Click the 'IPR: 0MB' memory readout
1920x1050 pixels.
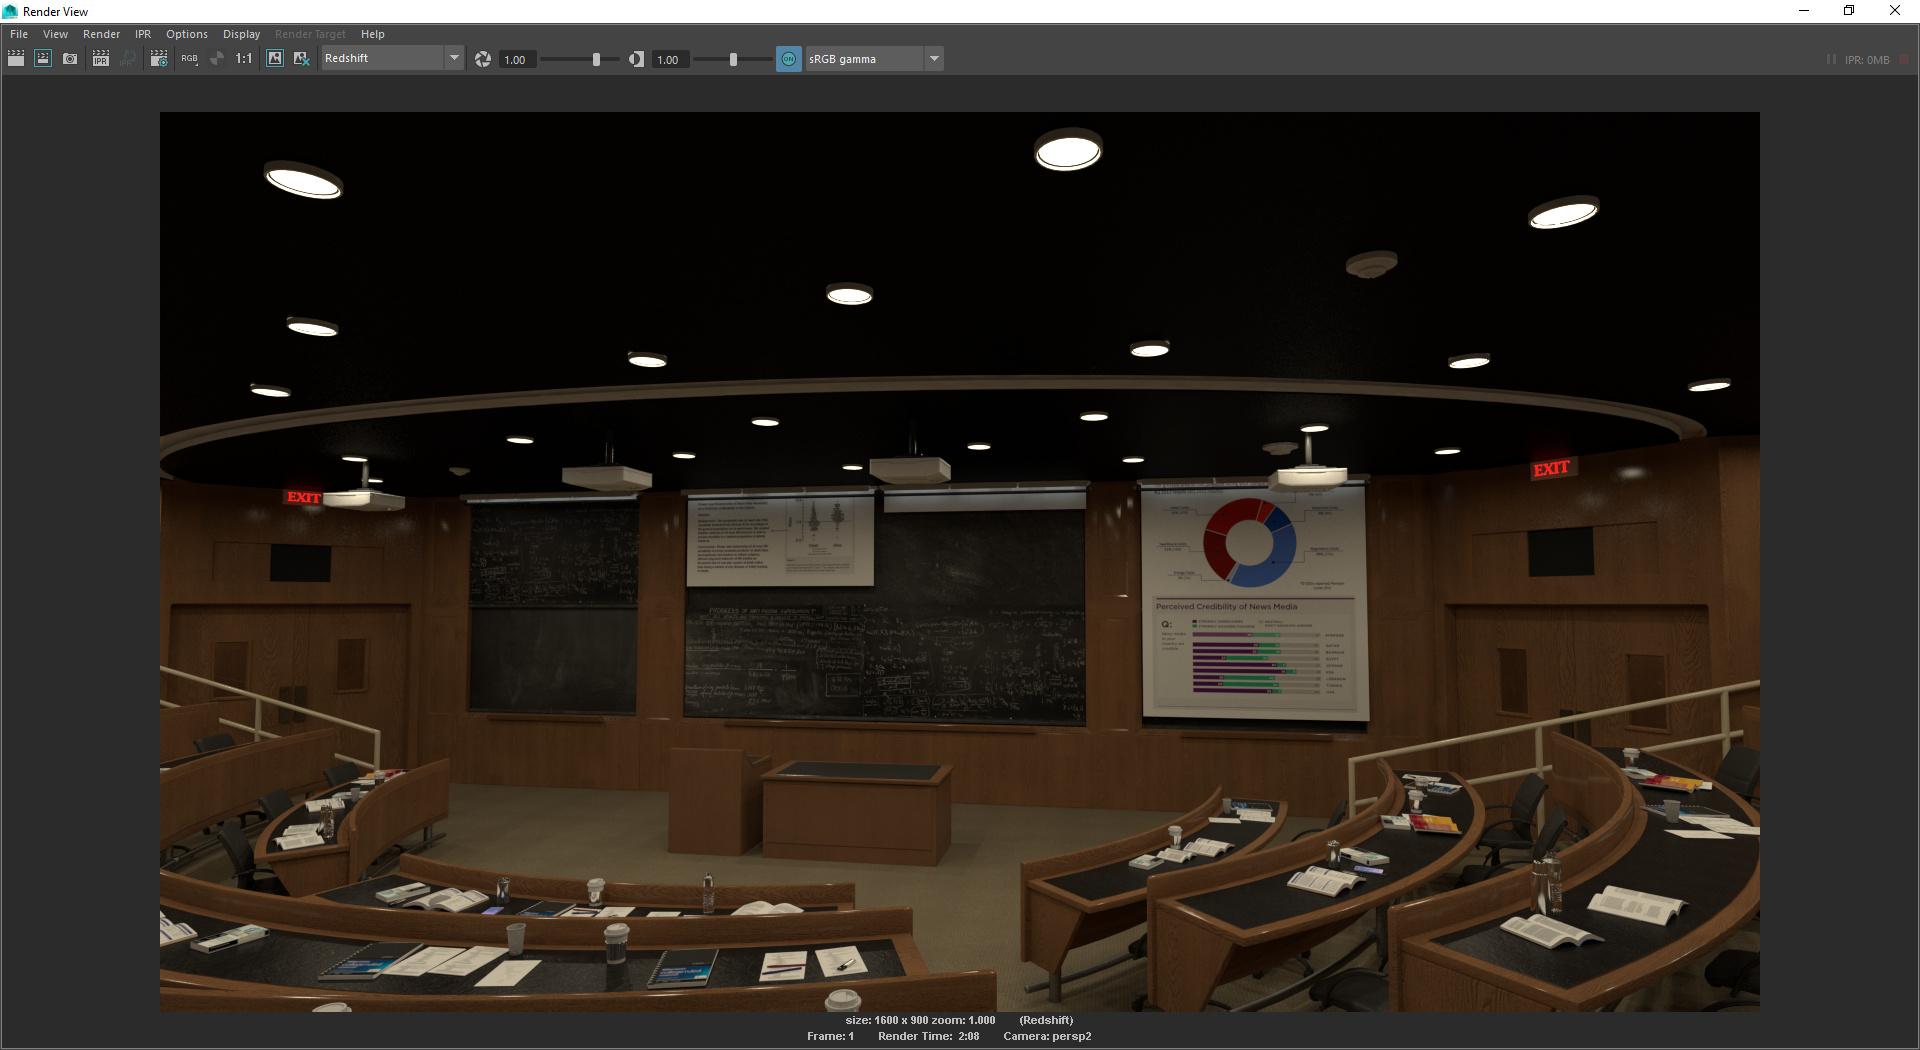point(1867,60)
